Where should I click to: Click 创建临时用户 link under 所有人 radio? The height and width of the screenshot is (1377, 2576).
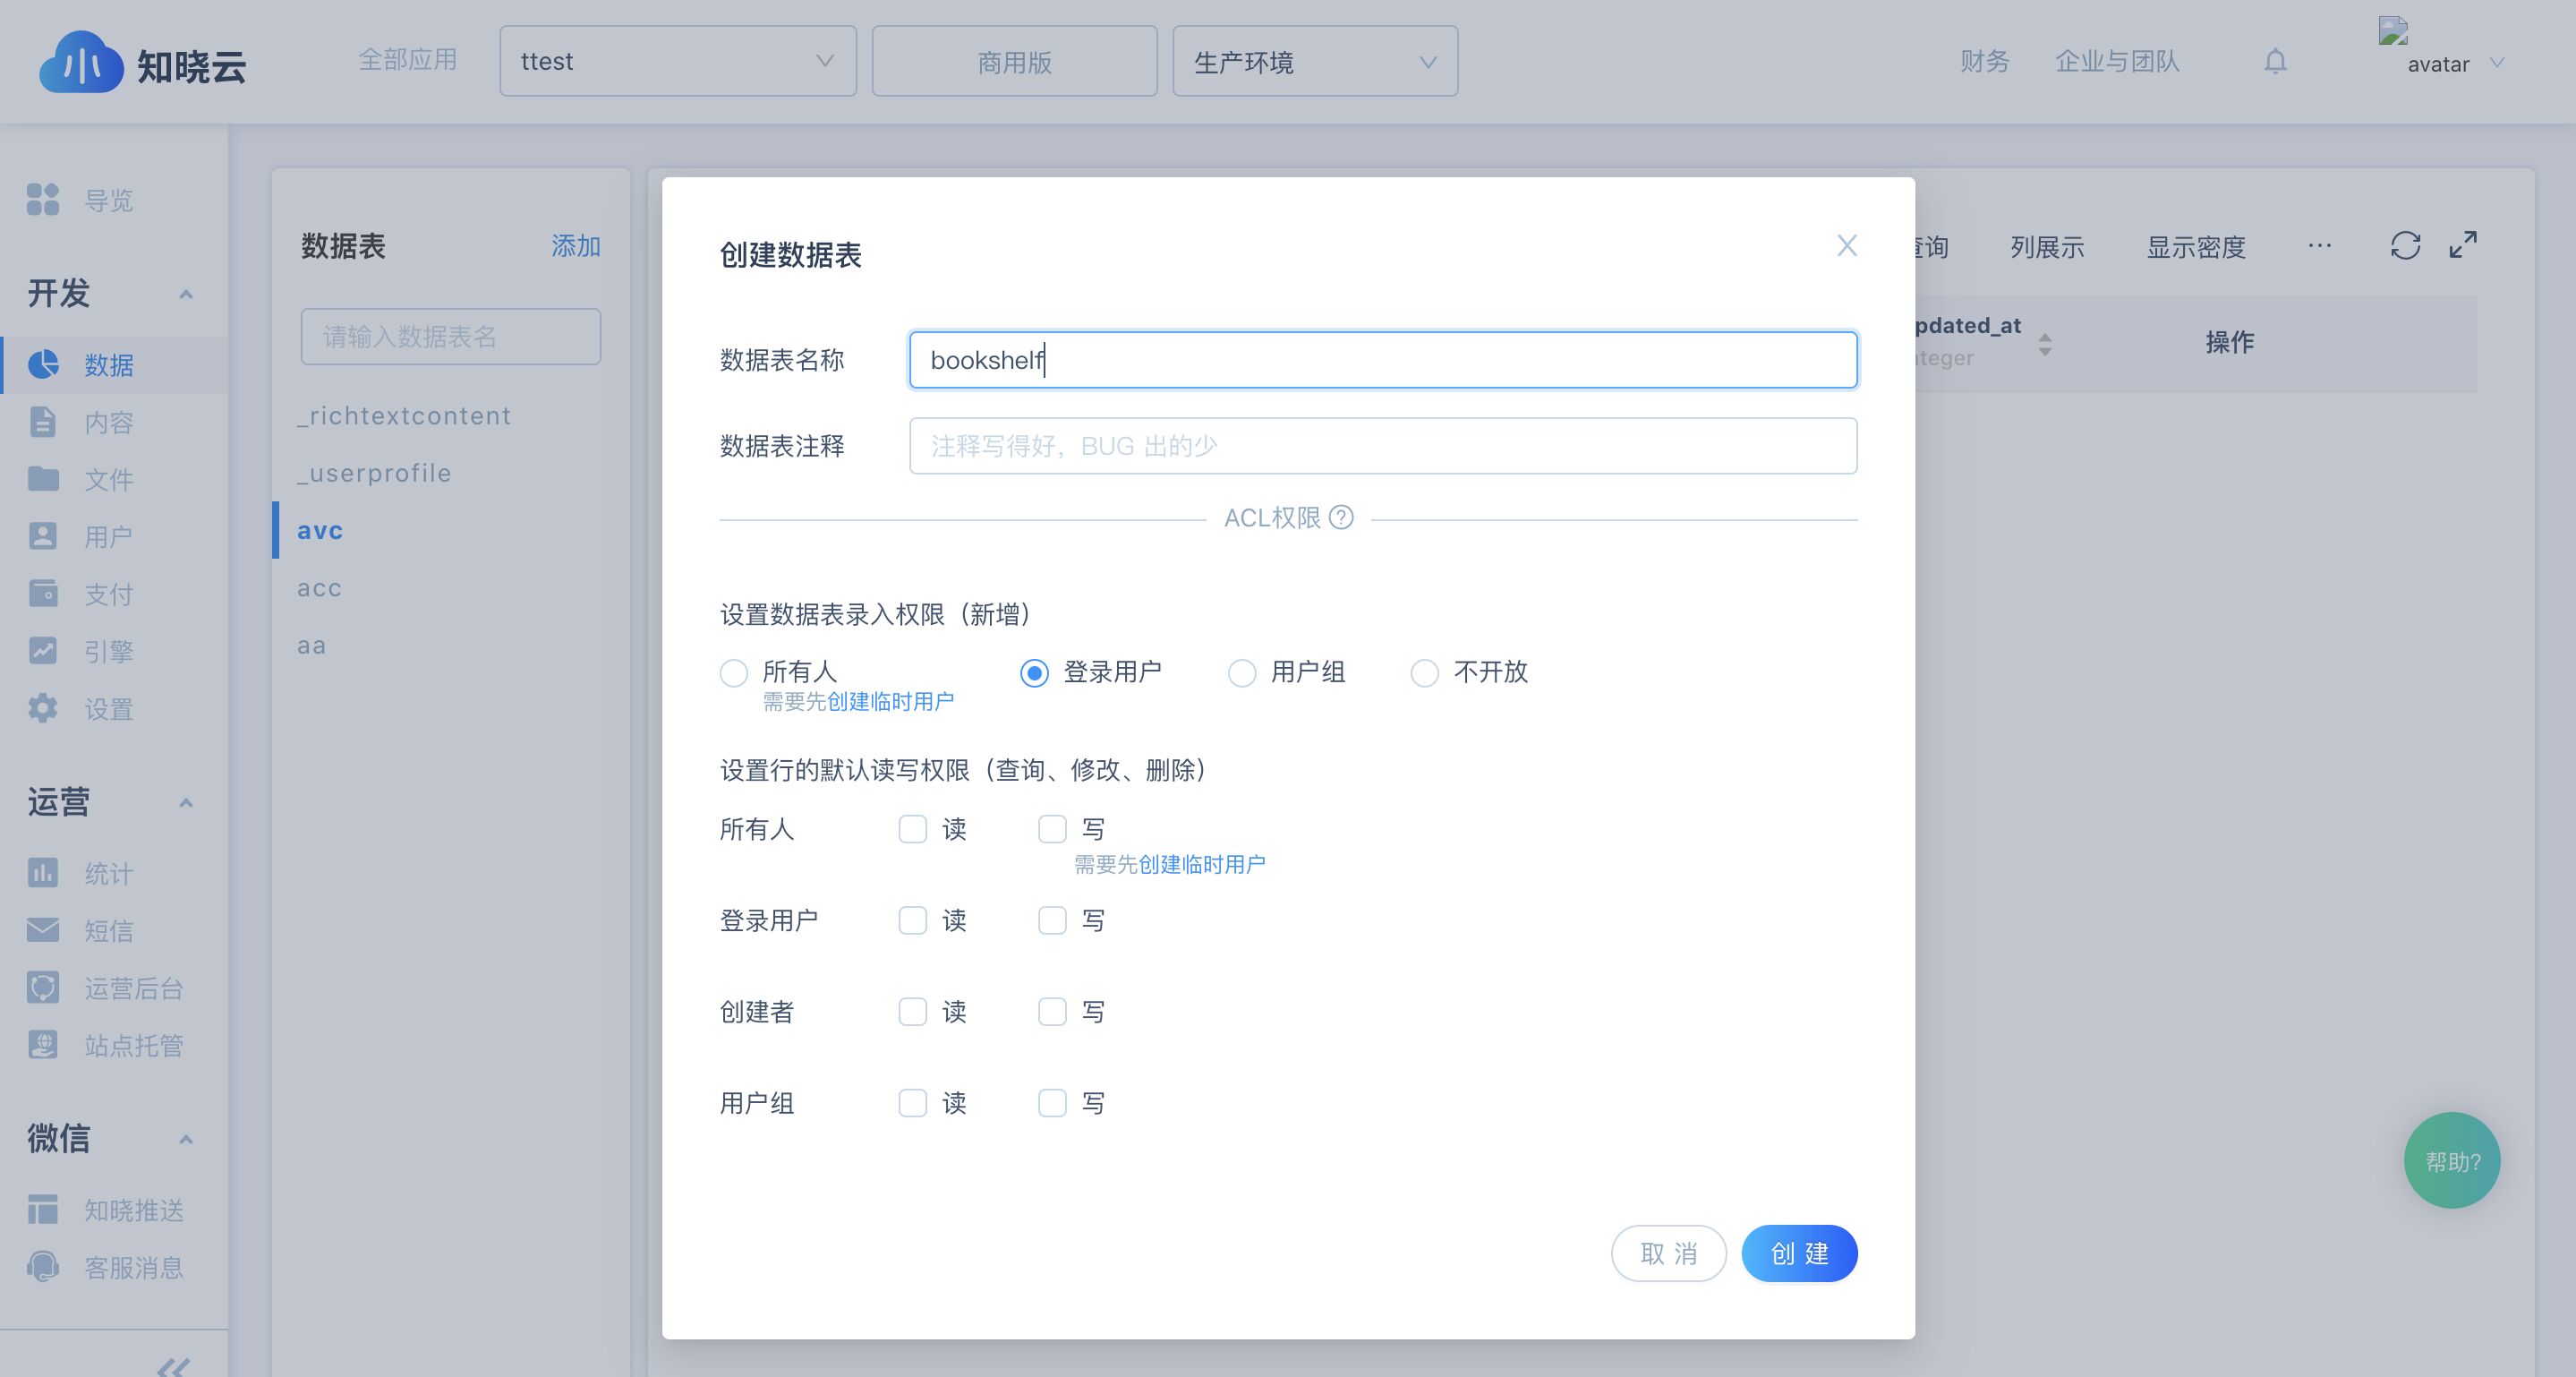(x=890, y=702)
